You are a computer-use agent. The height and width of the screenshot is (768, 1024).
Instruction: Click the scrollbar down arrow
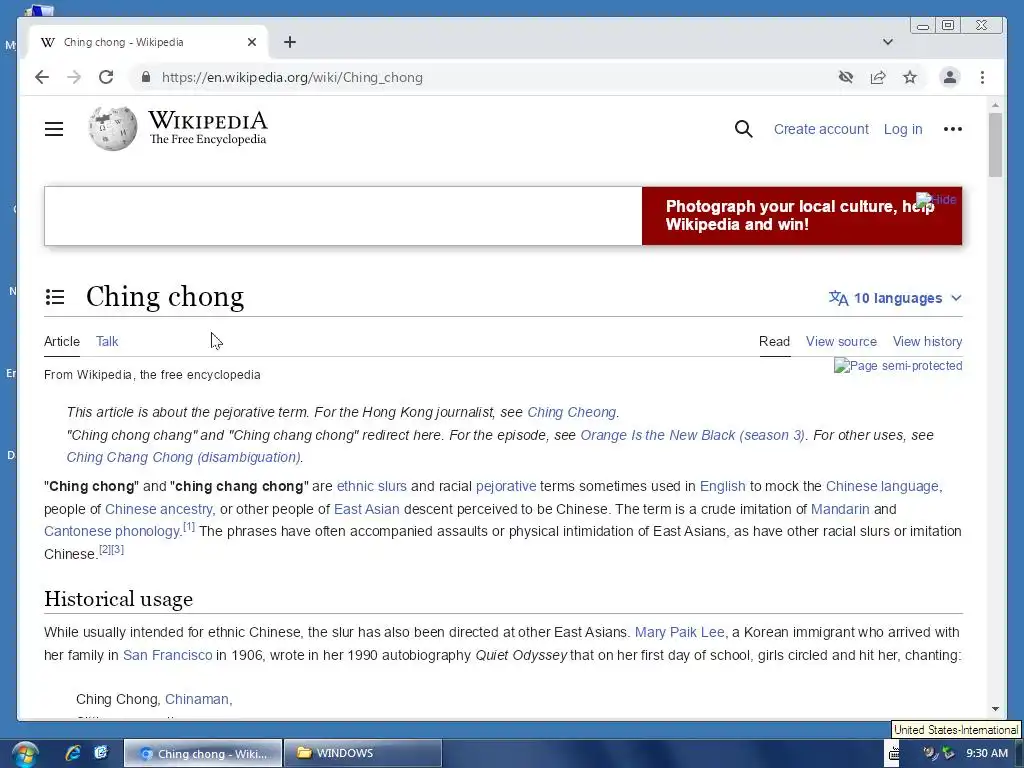[x=995, y=709]
